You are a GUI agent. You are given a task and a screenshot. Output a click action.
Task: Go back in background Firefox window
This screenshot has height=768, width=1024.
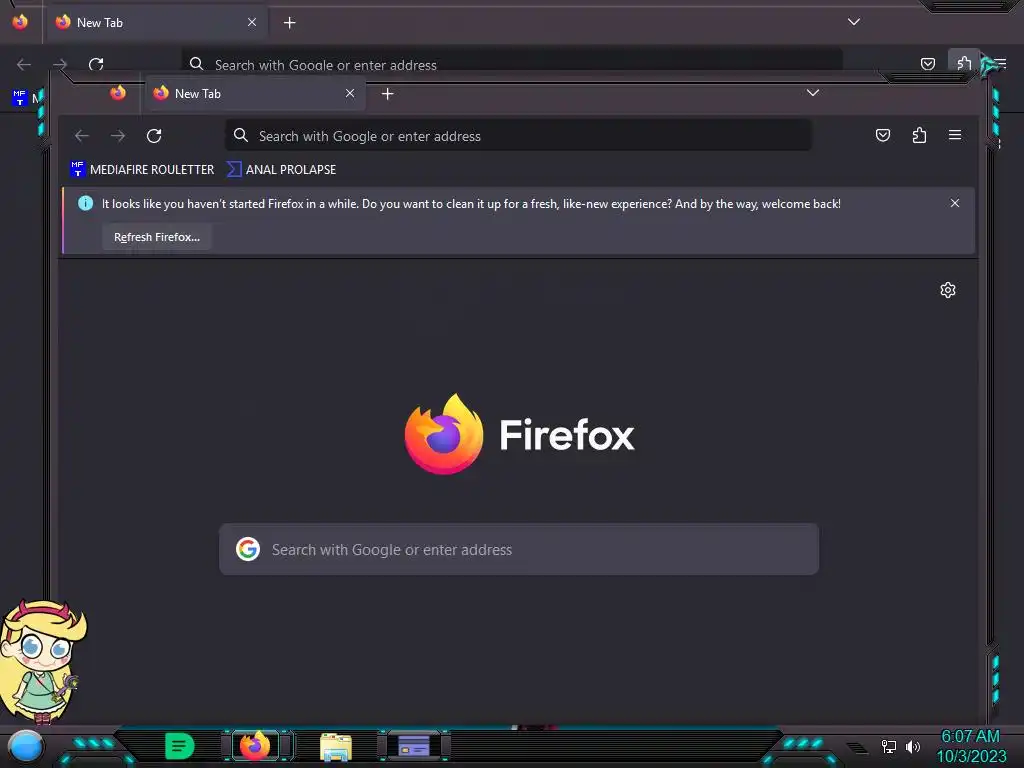point(24,64)
